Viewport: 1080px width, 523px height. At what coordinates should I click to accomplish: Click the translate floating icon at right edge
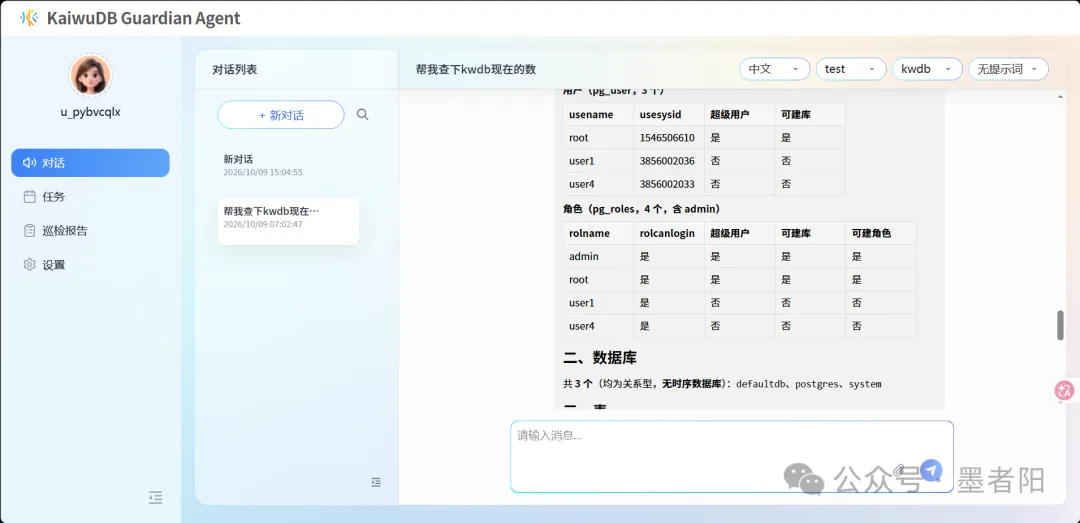(1065, 391)
